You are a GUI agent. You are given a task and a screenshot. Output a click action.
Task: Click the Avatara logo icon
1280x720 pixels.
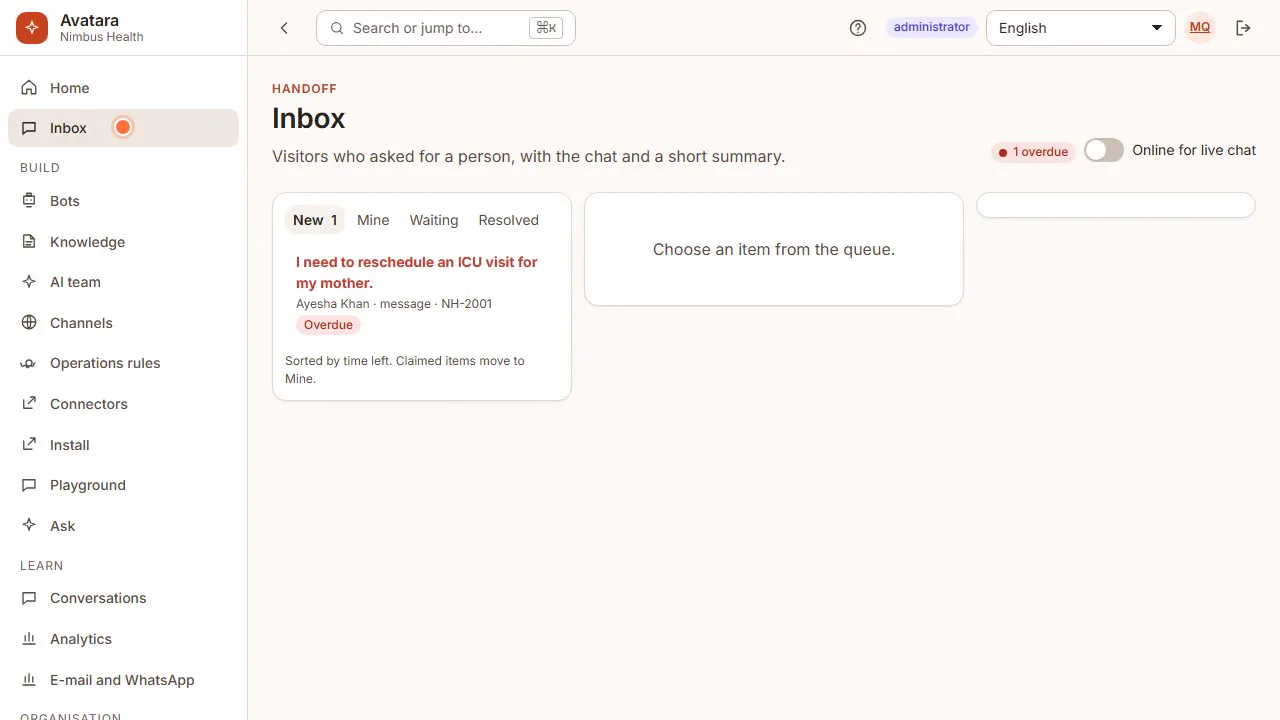(x=32, y=28)
